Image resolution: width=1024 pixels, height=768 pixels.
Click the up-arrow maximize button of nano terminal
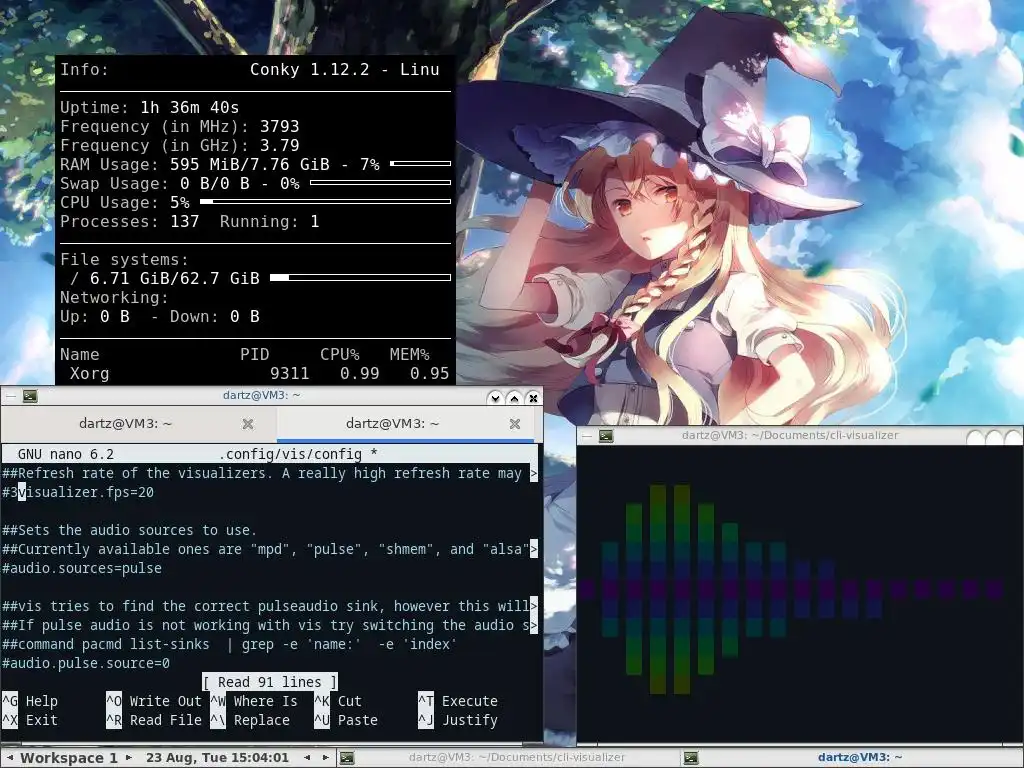tap(515, 397)
